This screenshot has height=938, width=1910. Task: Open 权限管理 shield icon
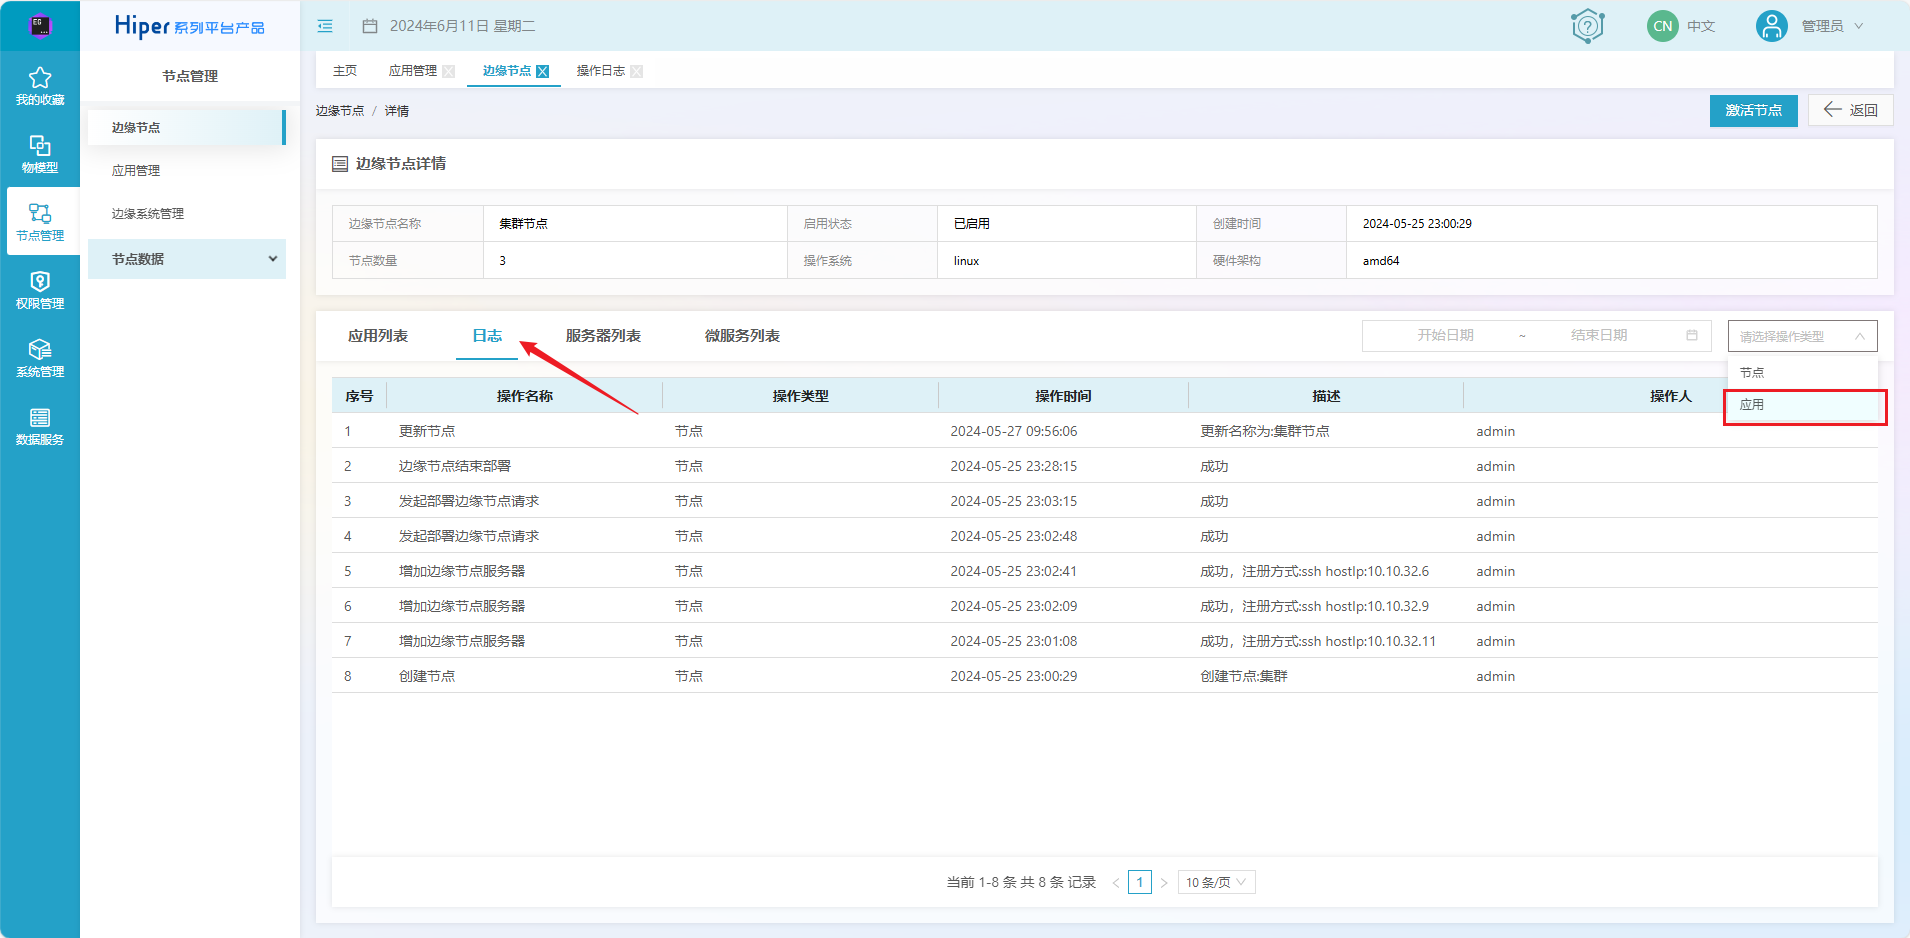tap(40, 282)
